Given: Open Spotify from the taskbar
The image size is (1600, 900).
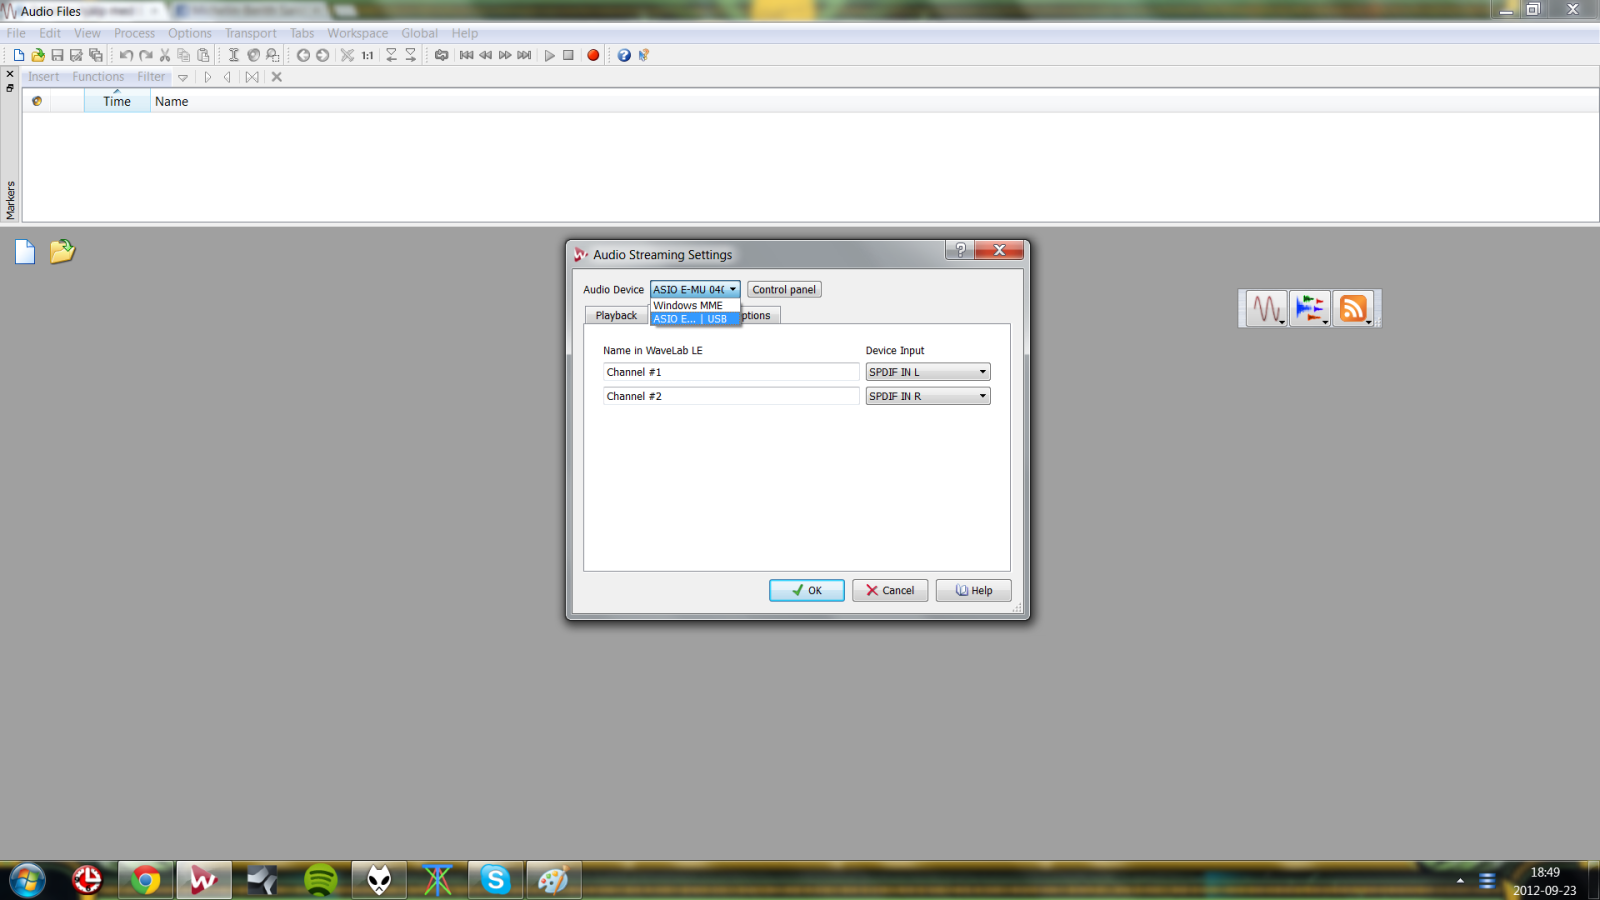Looking at the screenshot, I should (x=321, y=880).
